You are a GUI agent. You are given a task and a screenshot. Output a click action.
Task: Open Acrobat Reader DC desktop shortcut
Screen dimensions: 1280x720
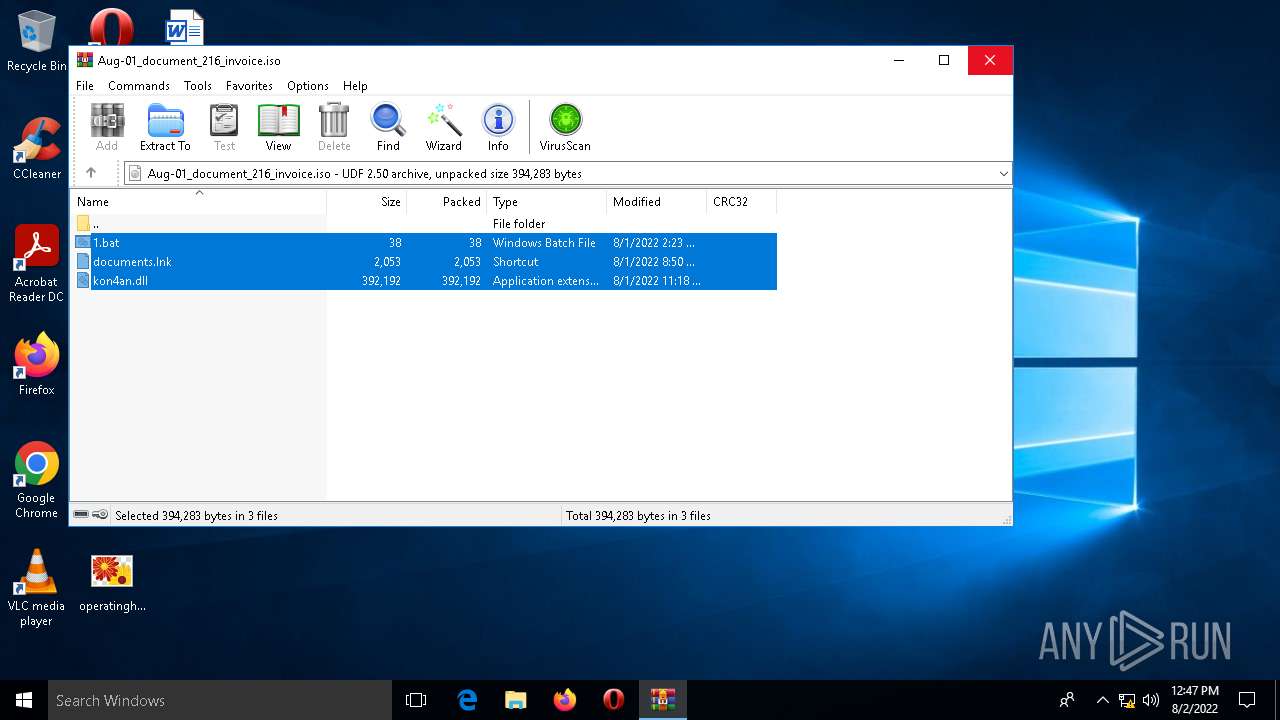coord(37,264)
